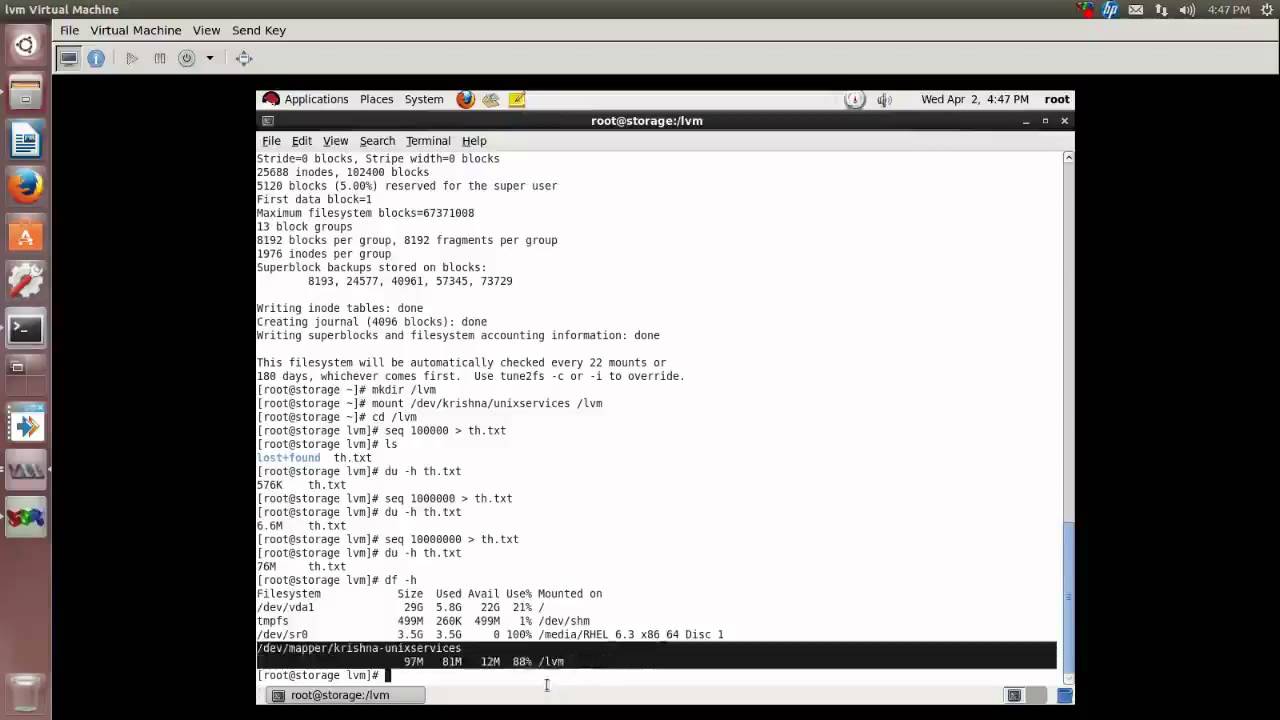Open the Send Key menu

[259, 30]
